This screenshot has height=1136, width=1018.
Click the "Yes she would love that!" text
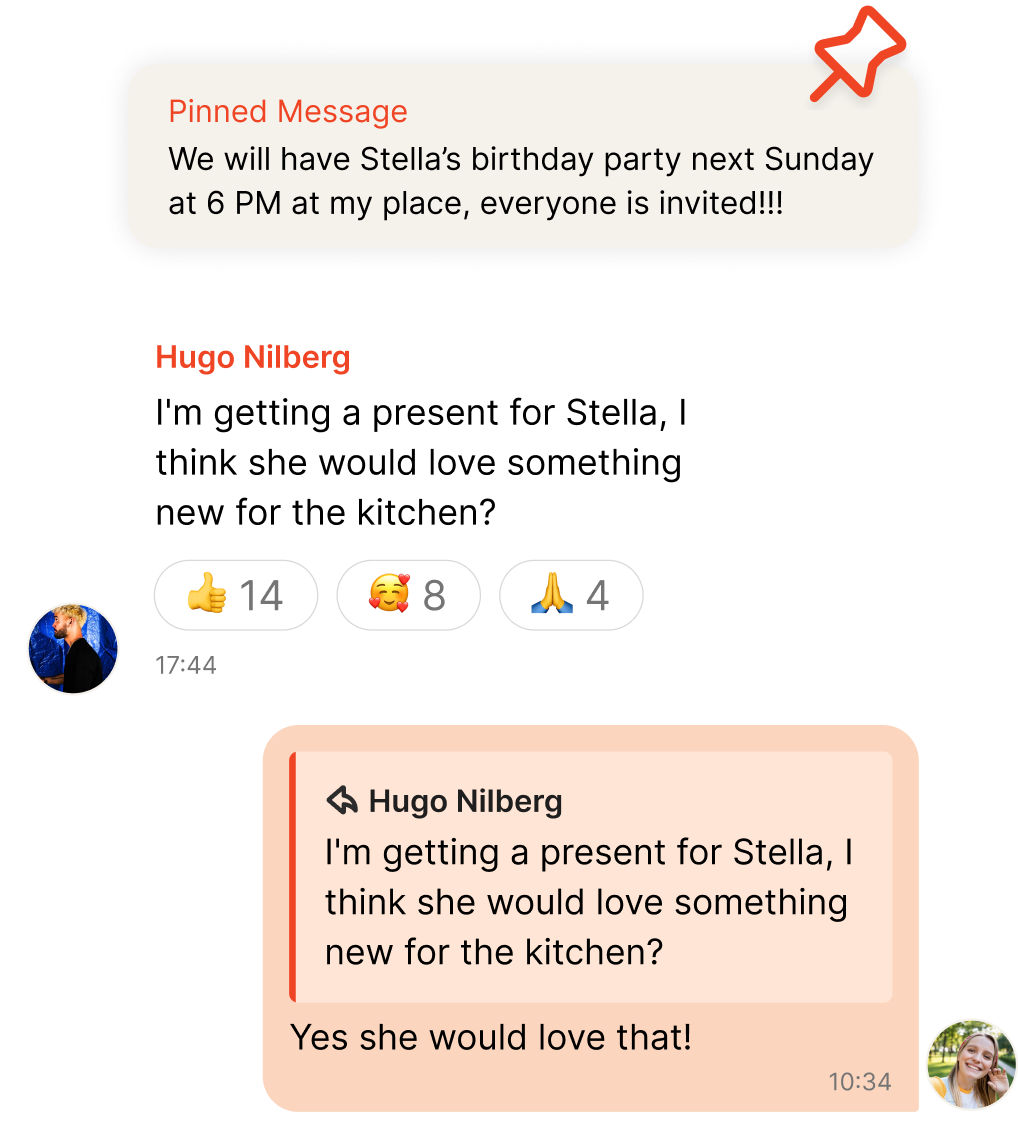(491, 1037)
